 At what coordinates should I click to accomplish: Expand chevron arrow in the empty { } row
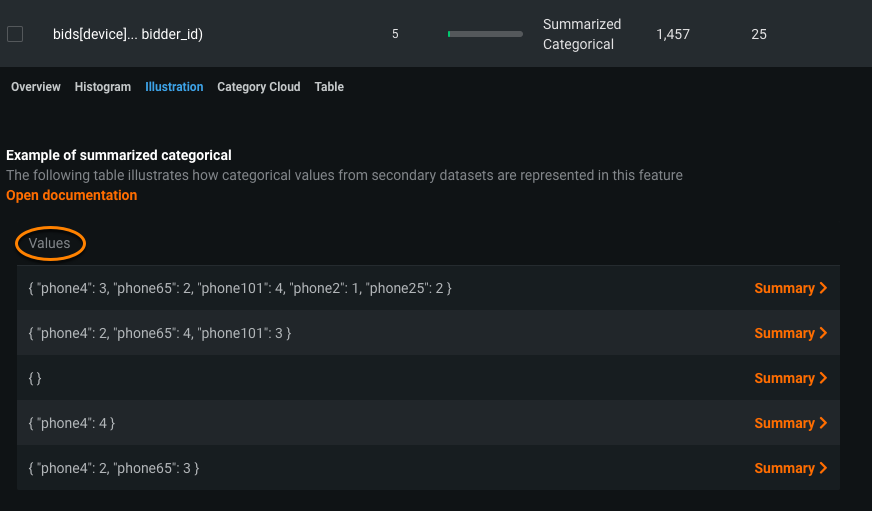823,378
